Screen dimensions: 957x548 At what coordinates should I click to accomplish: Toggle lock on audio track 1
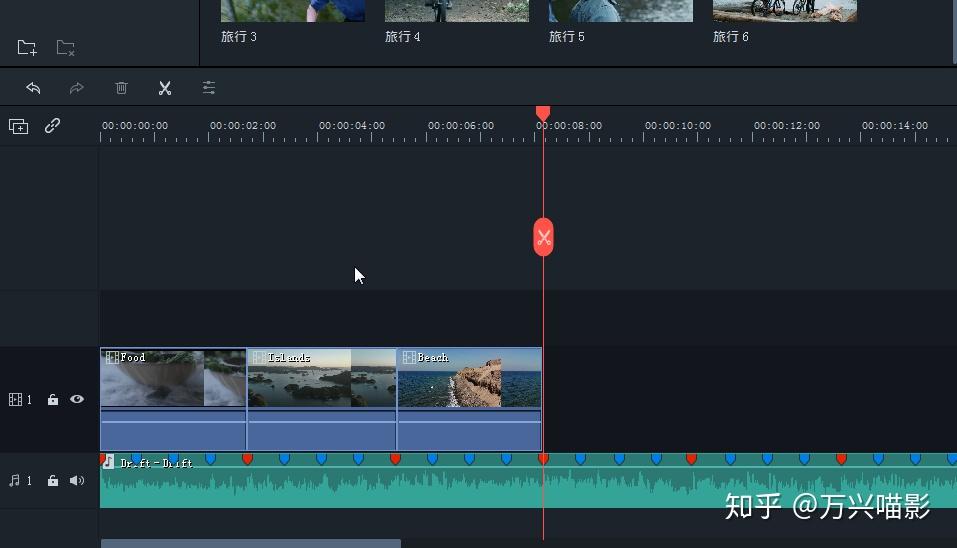tap(53, 481)
